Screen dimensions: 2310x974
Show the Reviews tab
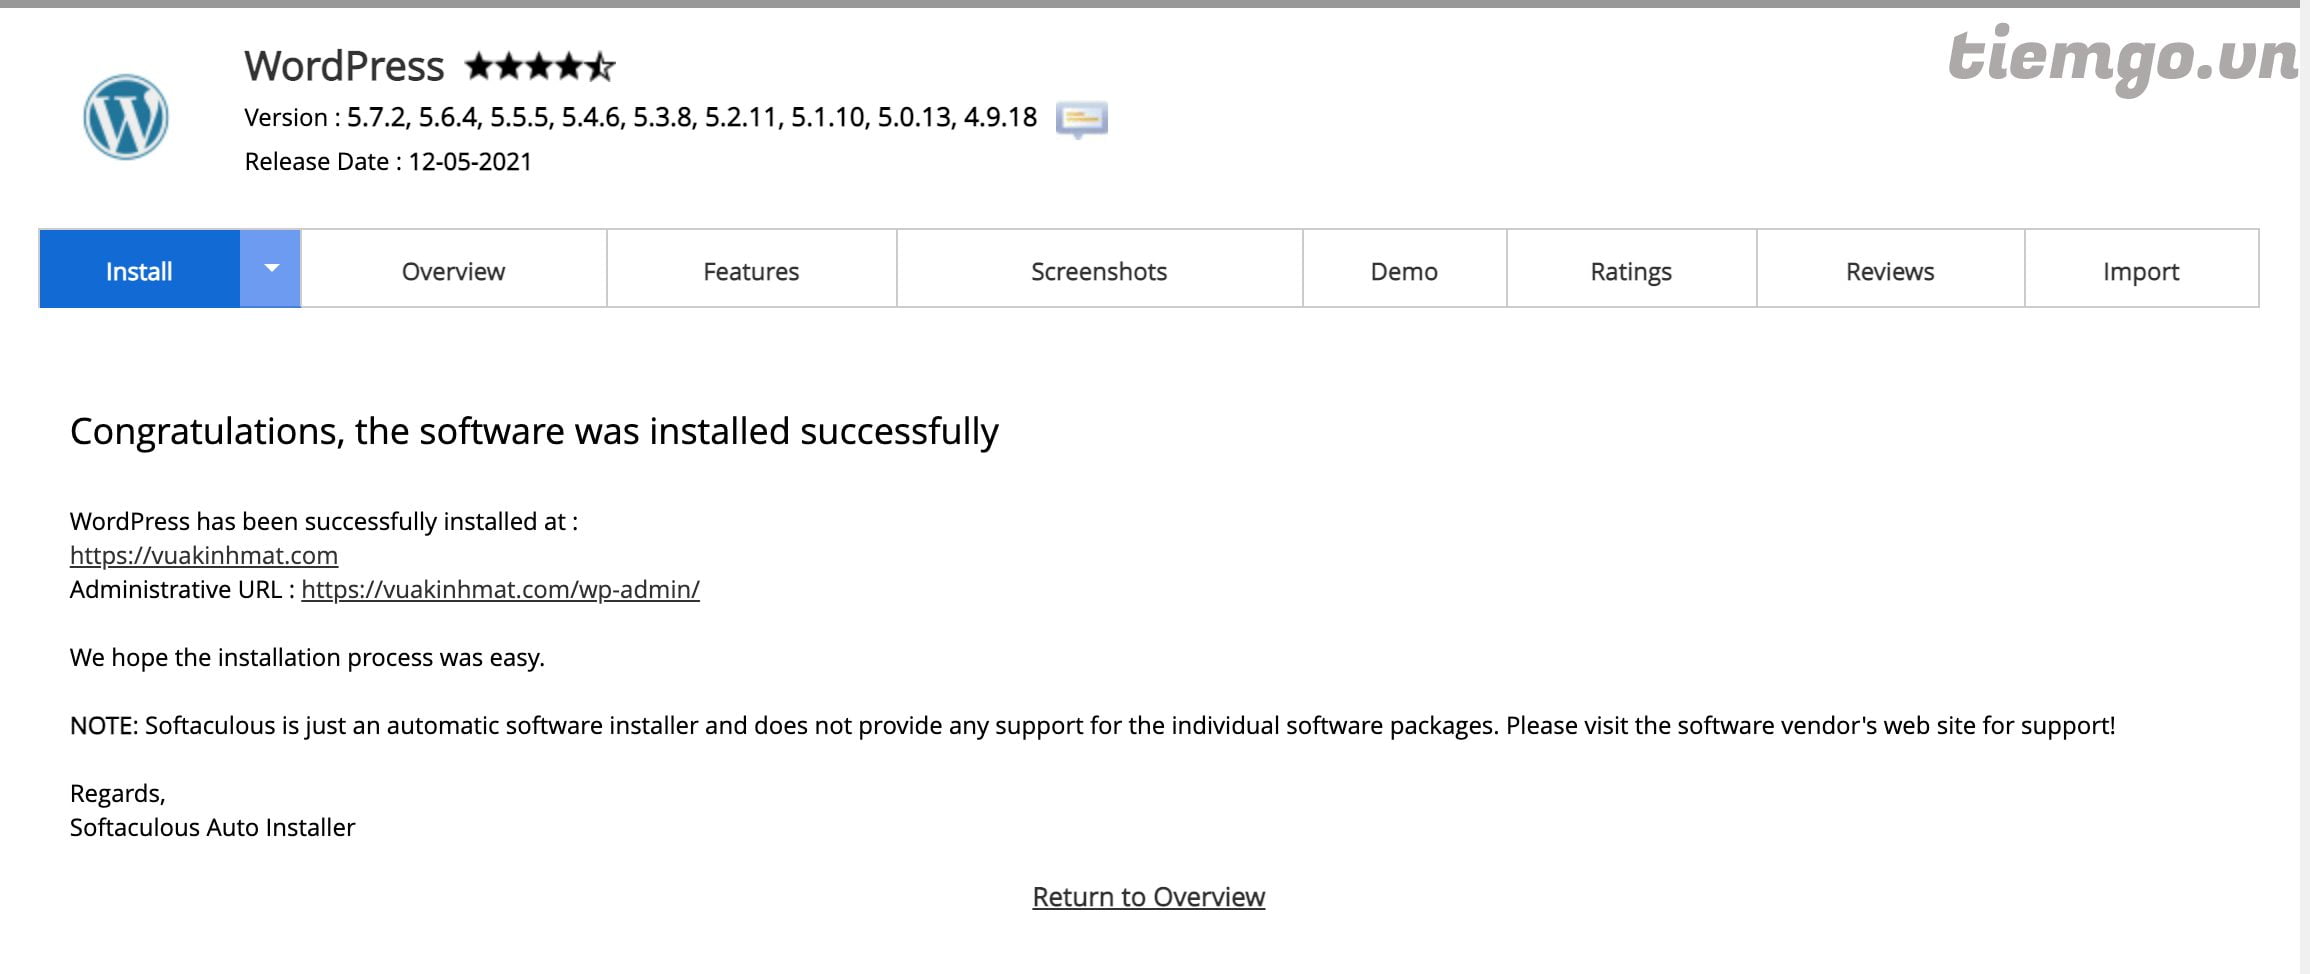(x=1889, y=271)
